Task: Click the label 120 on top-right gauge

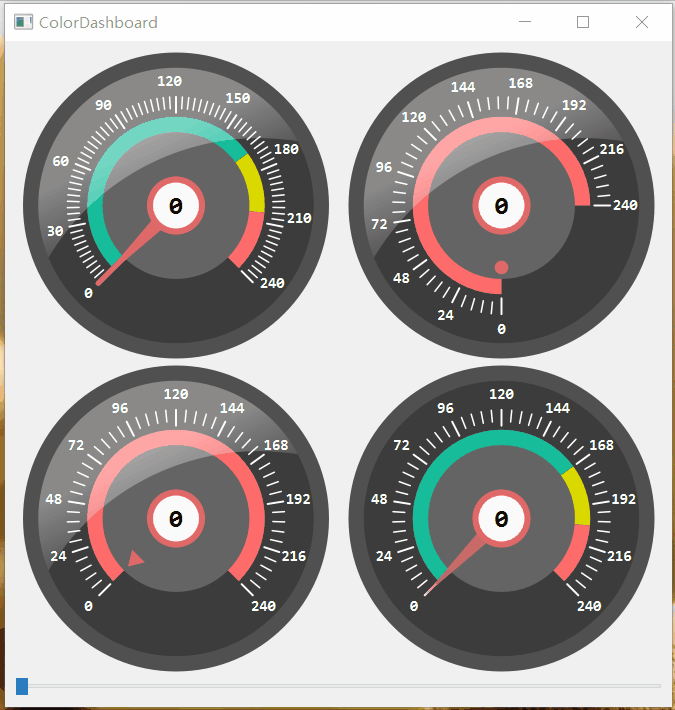Action: (414, 118)
